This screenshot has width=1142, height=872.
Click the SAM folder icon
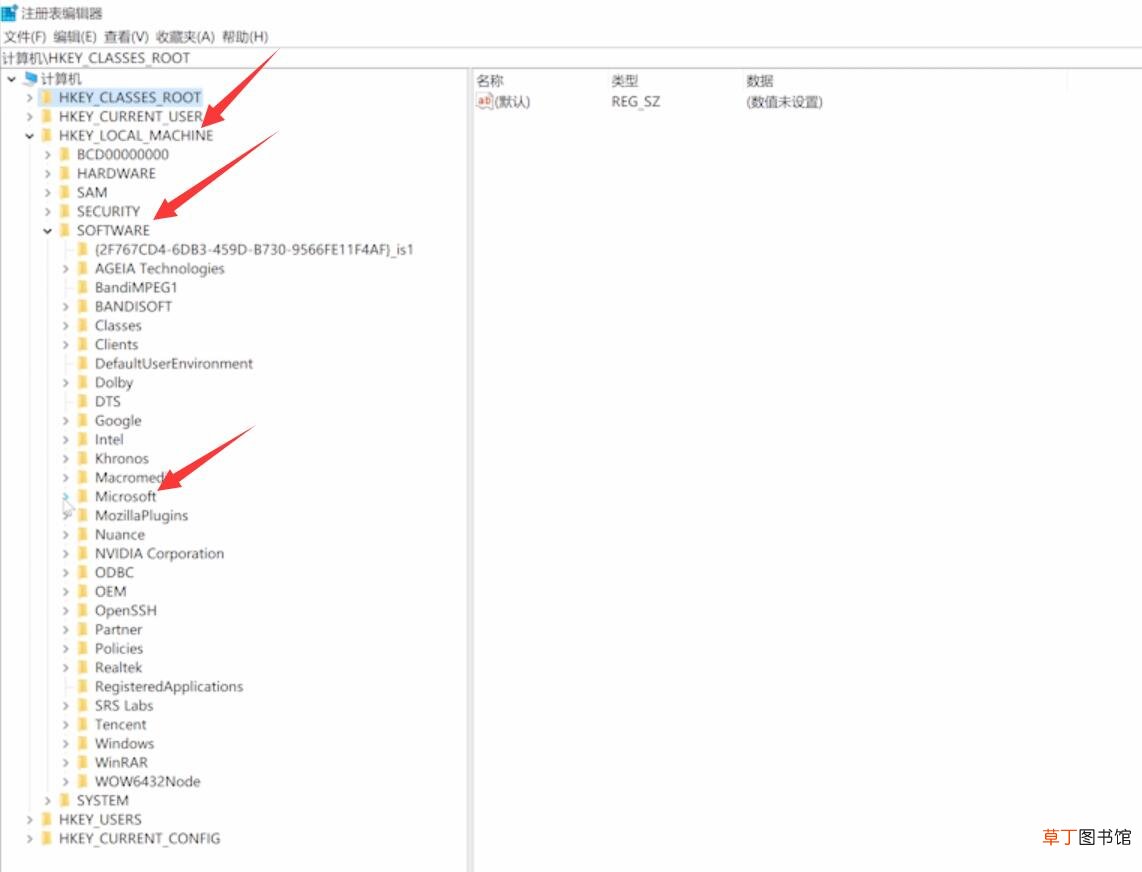click(65, 192)
